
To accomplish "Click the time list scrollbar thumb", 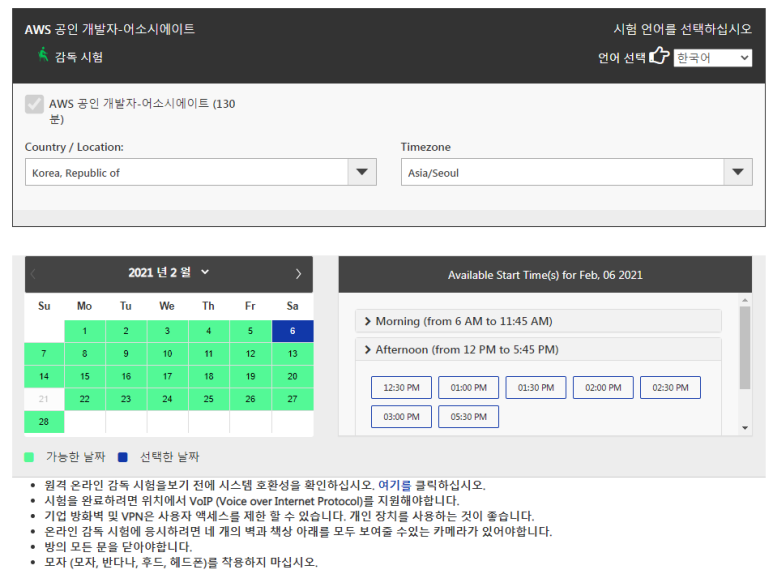I will (x=745, y=348).
